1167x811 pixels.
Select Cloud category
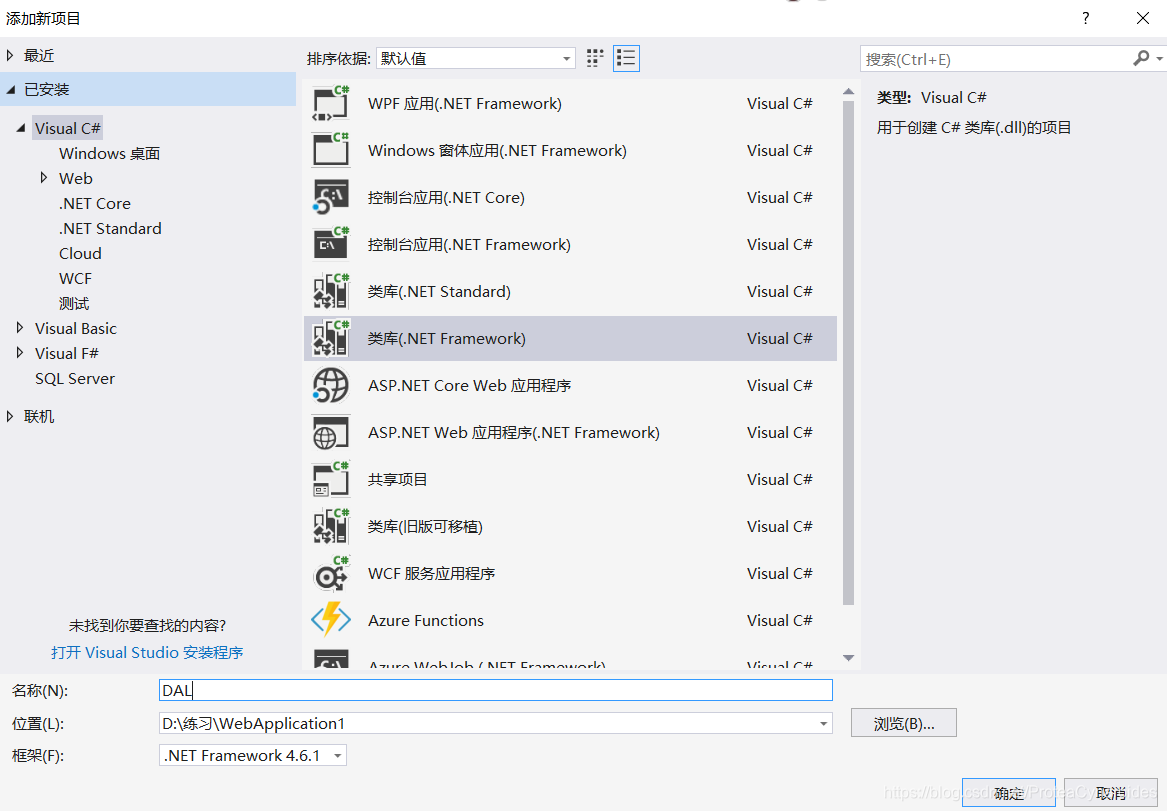pyautogui.click(x=80, y=253)
